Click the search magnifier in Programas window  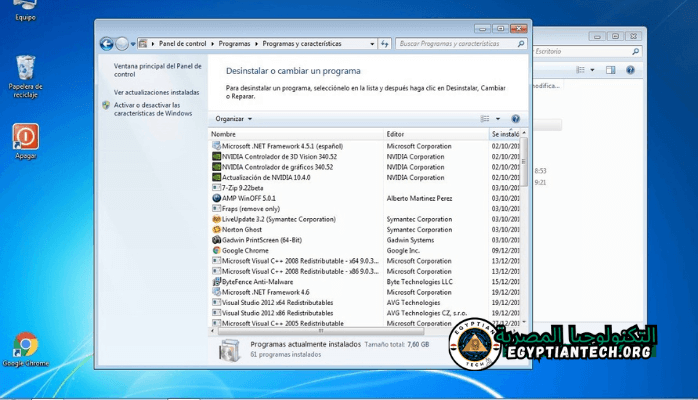[520, 44]
